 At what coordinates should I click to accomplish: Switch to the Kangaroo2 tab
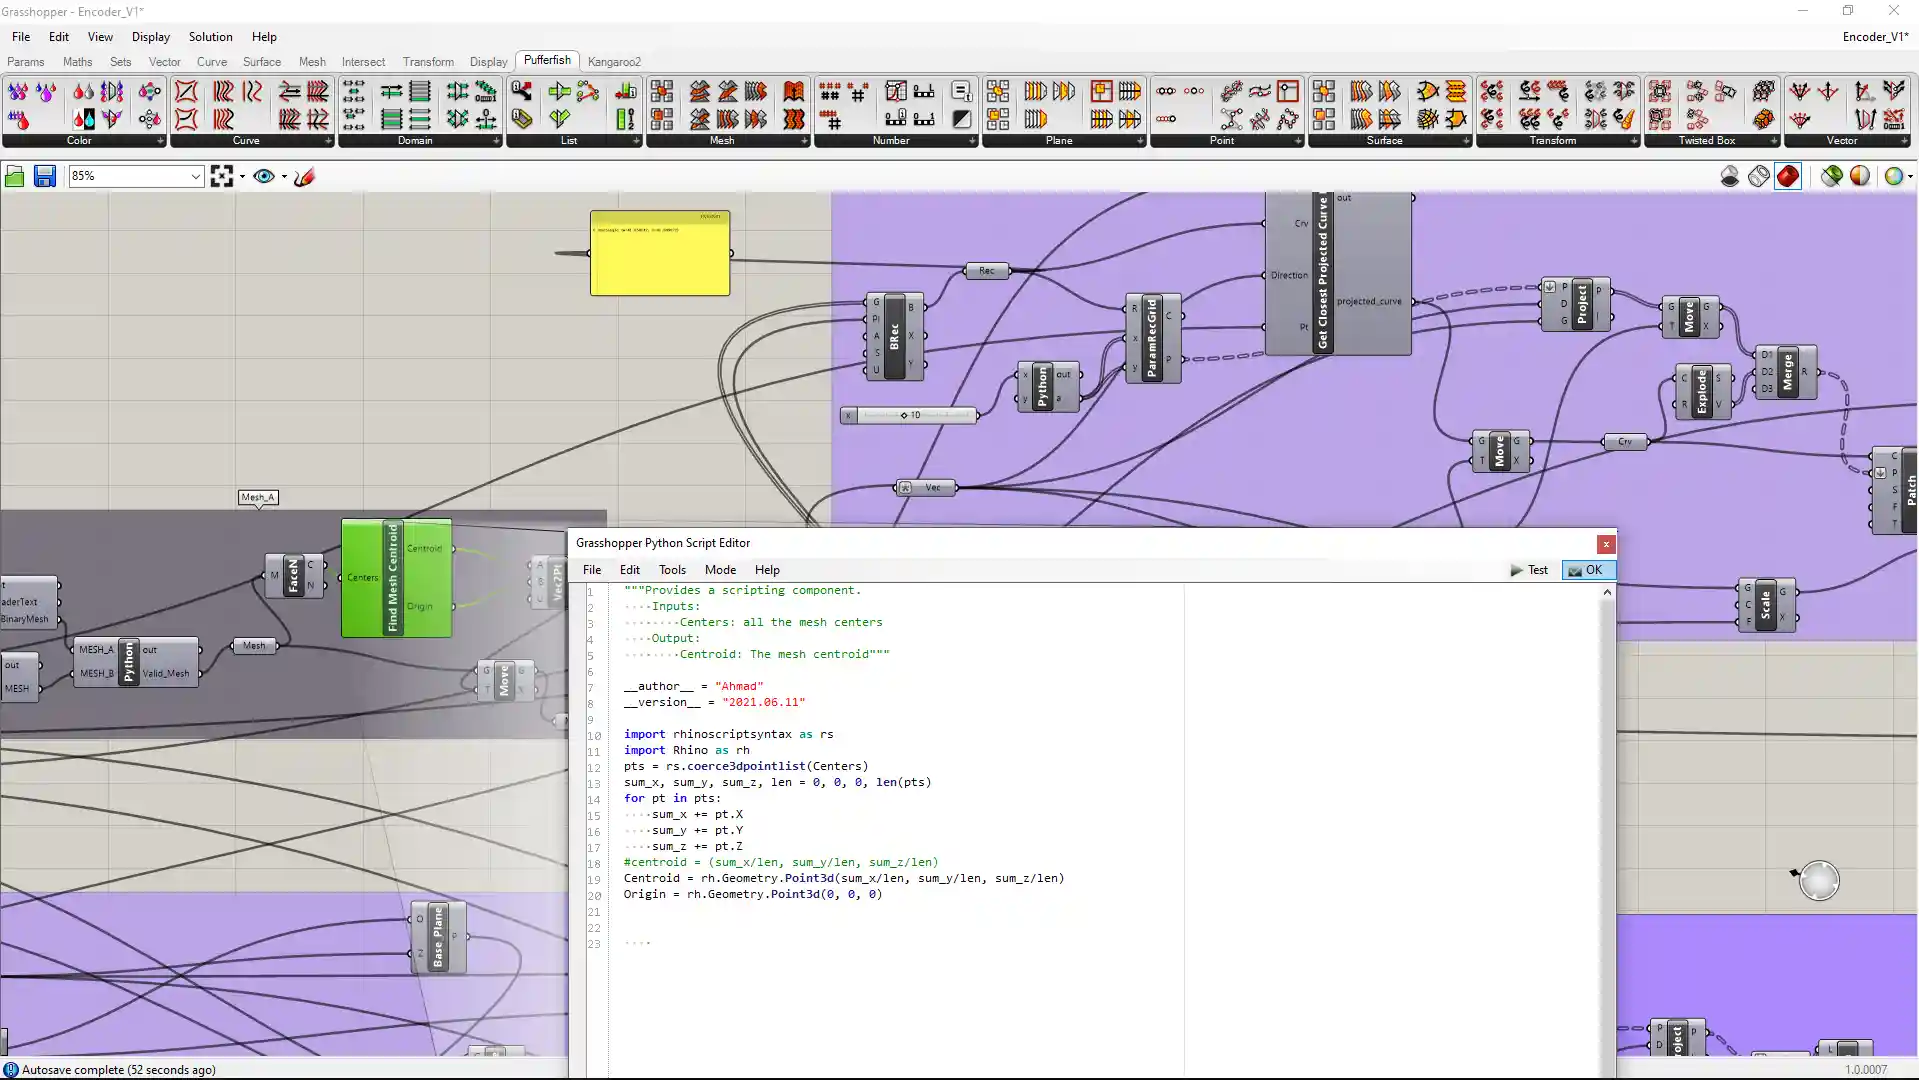coord(614,62)
